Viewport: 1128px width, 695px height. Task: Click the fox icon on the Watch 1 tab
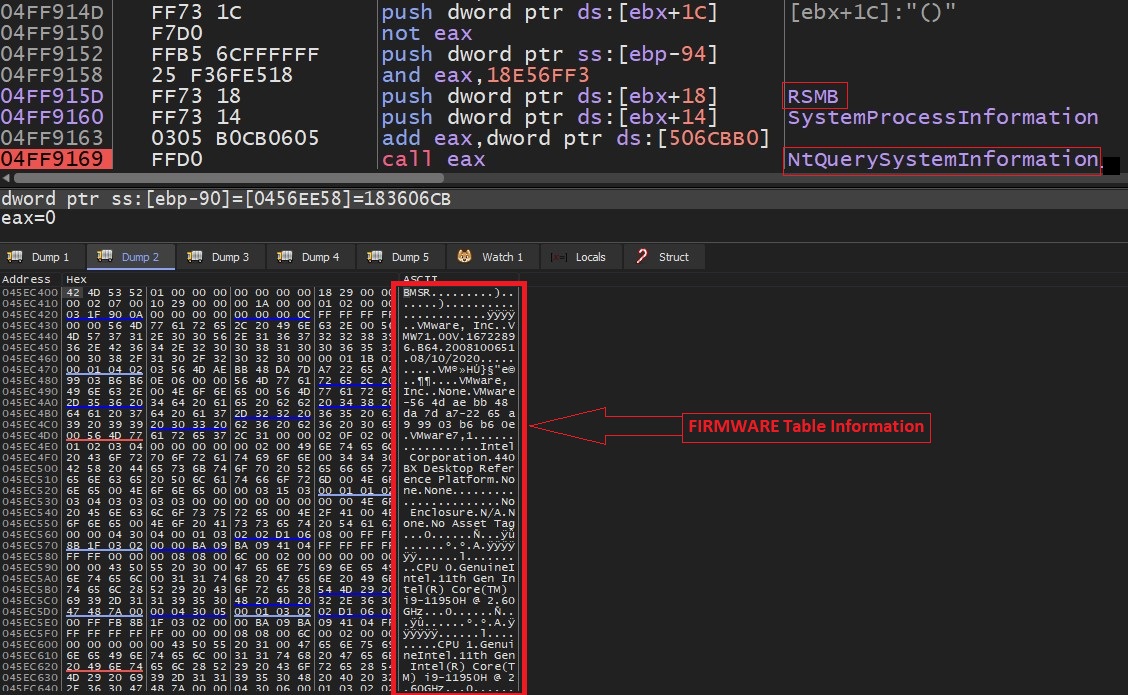pyautogui.click(x=461, y=256)
